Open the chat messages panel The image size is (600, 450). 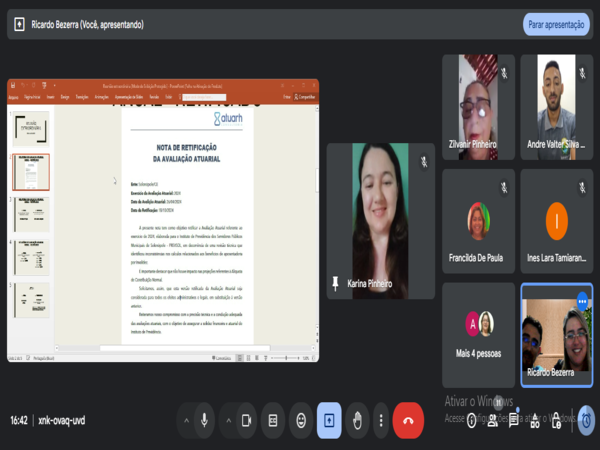[x=514, y=420]
